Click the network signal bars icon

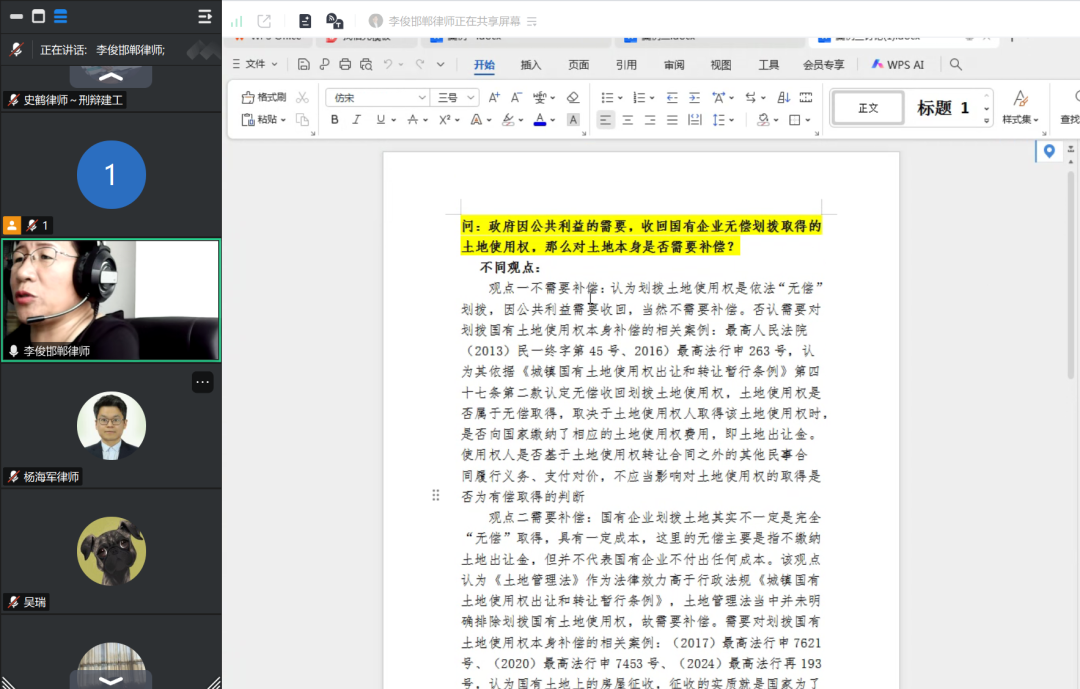click(x=237, y=21)
